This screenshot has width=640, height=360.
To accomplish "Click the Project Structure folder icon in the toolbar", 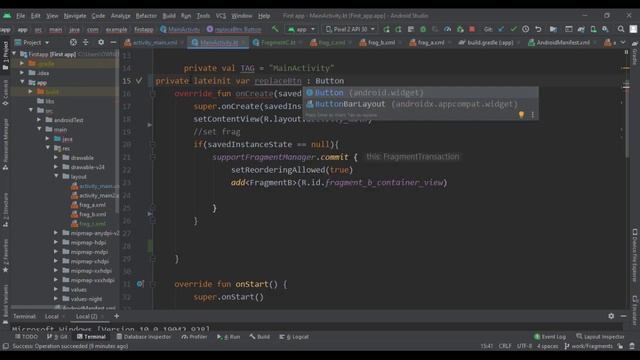I will [x=553, y=29].
